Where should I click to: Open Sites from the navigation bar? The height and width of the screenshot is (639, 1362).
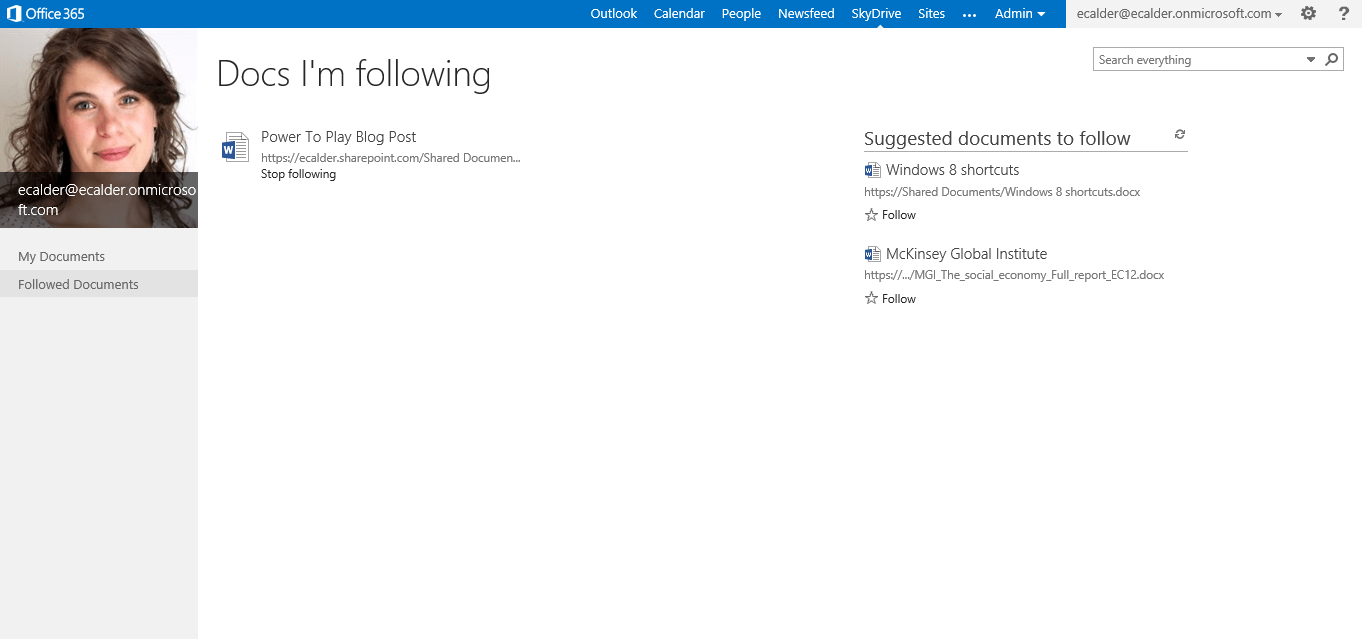coord(931,14)
